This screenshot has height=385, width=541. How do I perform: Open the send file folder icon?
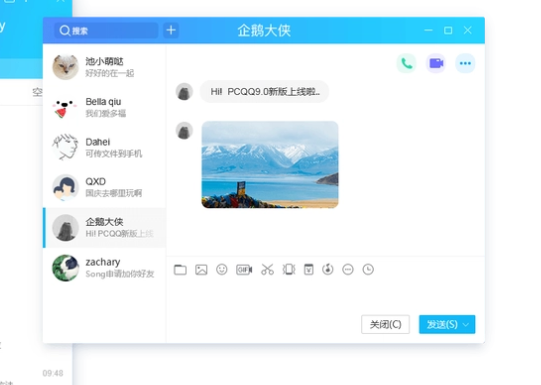coord(180,269)
